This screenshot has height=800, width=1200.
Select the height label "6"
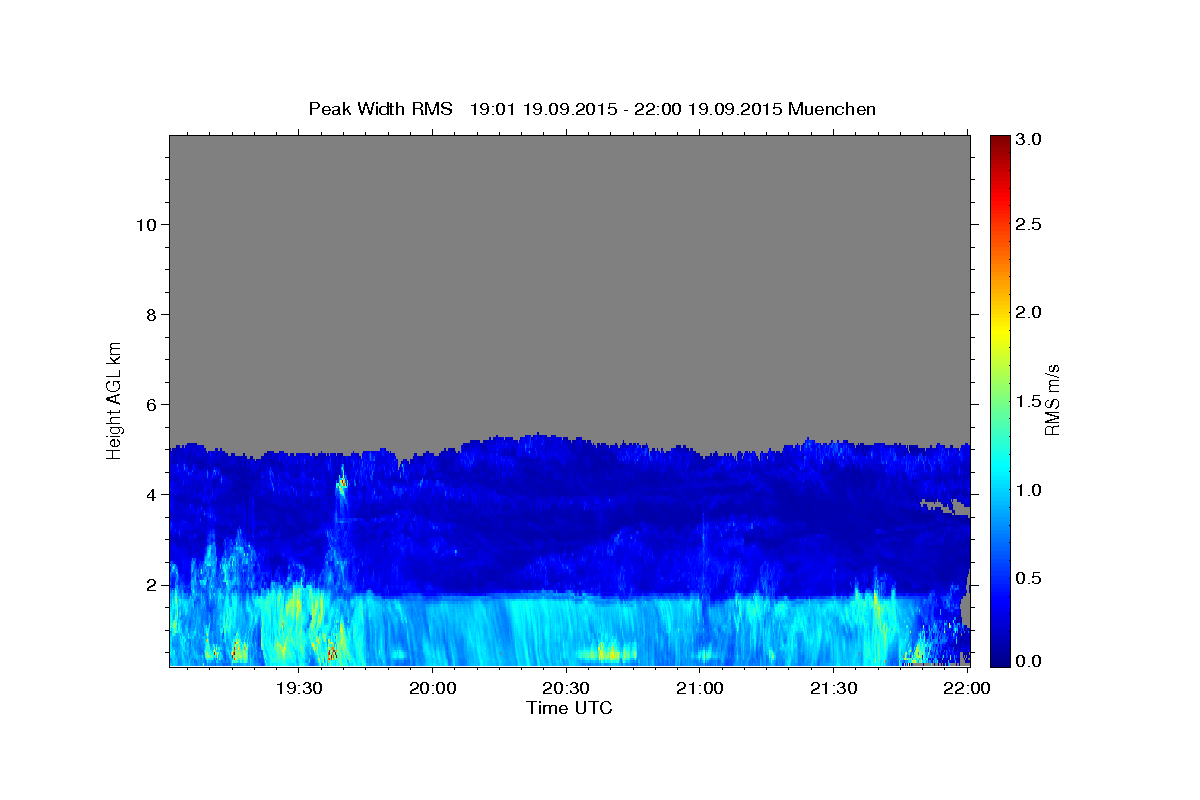click(x=151, y=404)
